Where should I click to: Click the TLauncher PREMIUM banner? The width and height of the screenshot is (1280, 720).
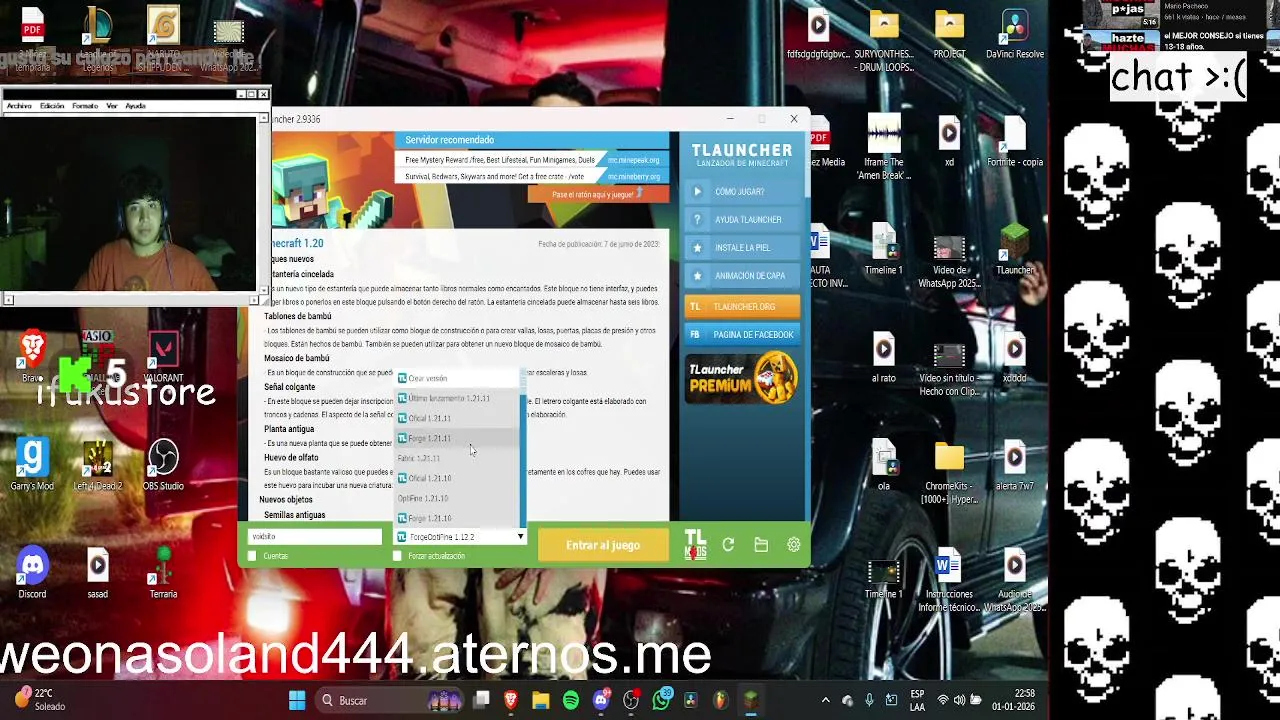point(741,378)
